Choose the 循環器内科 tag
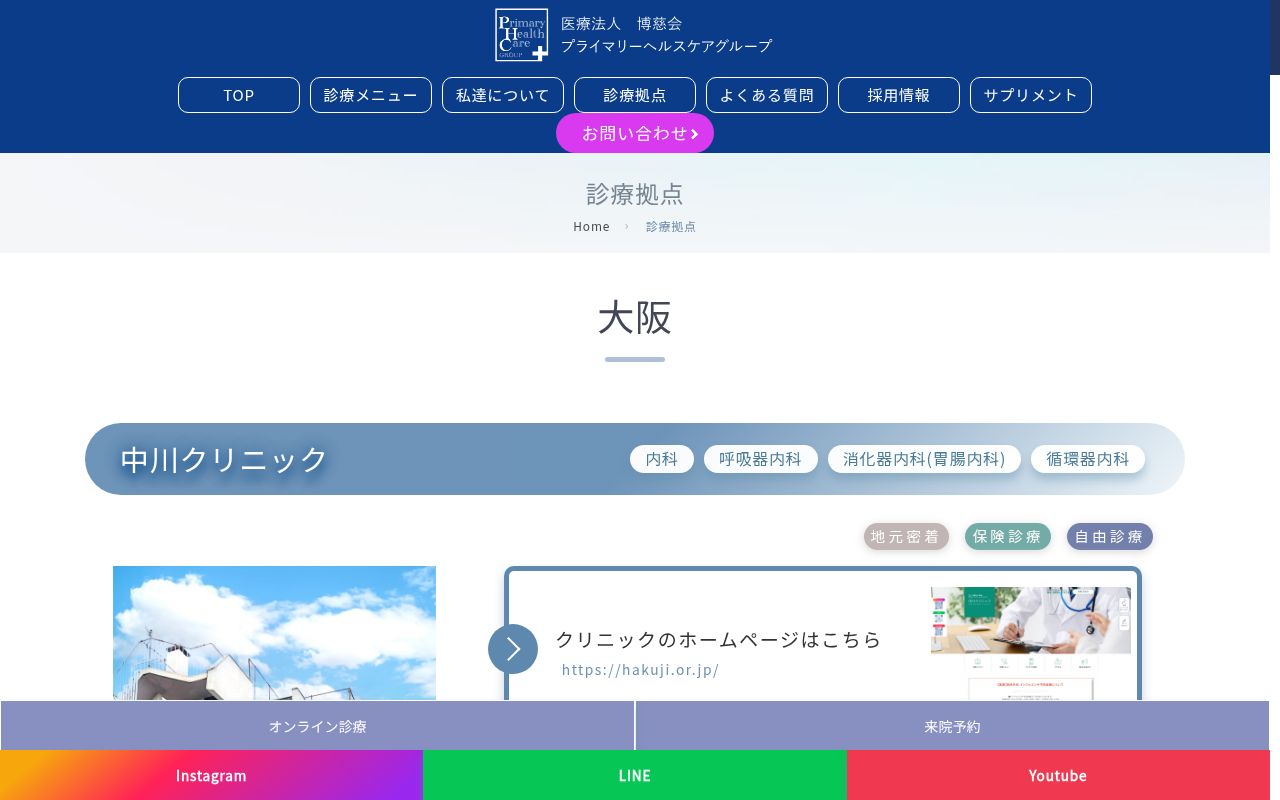Screen dimensions: 1280x800 [1088, 459]
